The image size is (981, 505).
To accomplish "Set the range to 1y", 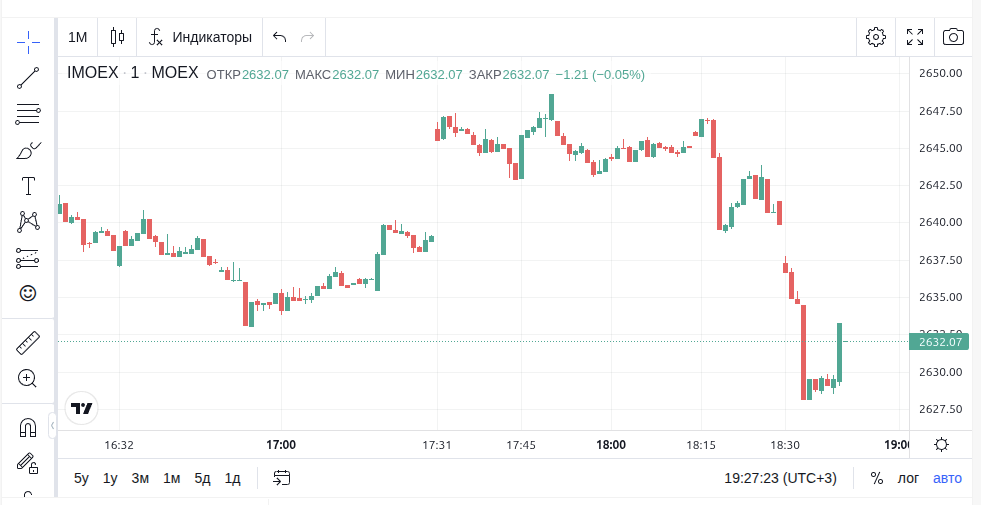I will click(110, 478).
